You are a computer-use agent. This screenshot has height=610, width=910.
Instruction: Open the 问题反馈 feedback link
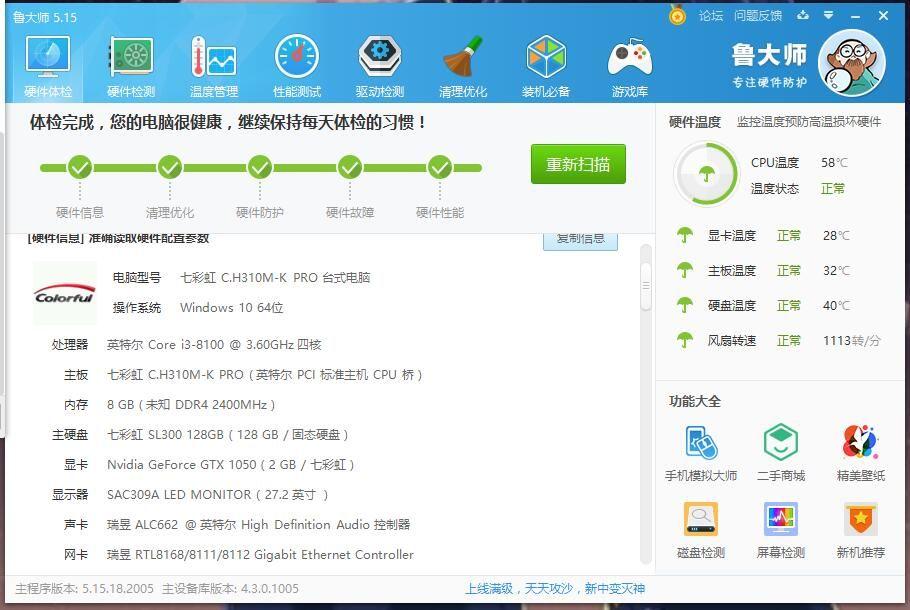[758, 16]
